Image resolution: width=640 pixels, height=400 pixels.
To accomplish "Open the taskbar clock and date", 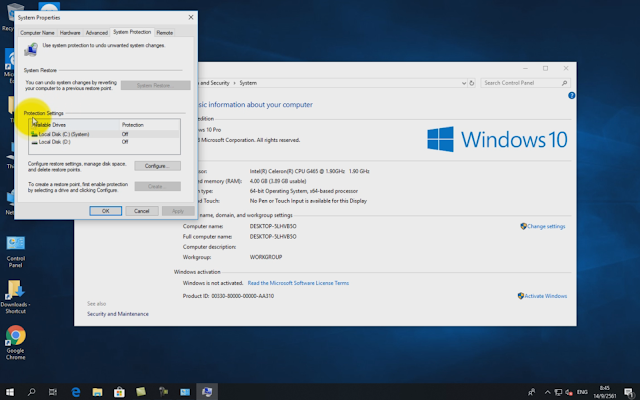I will [x=604, y=392].
